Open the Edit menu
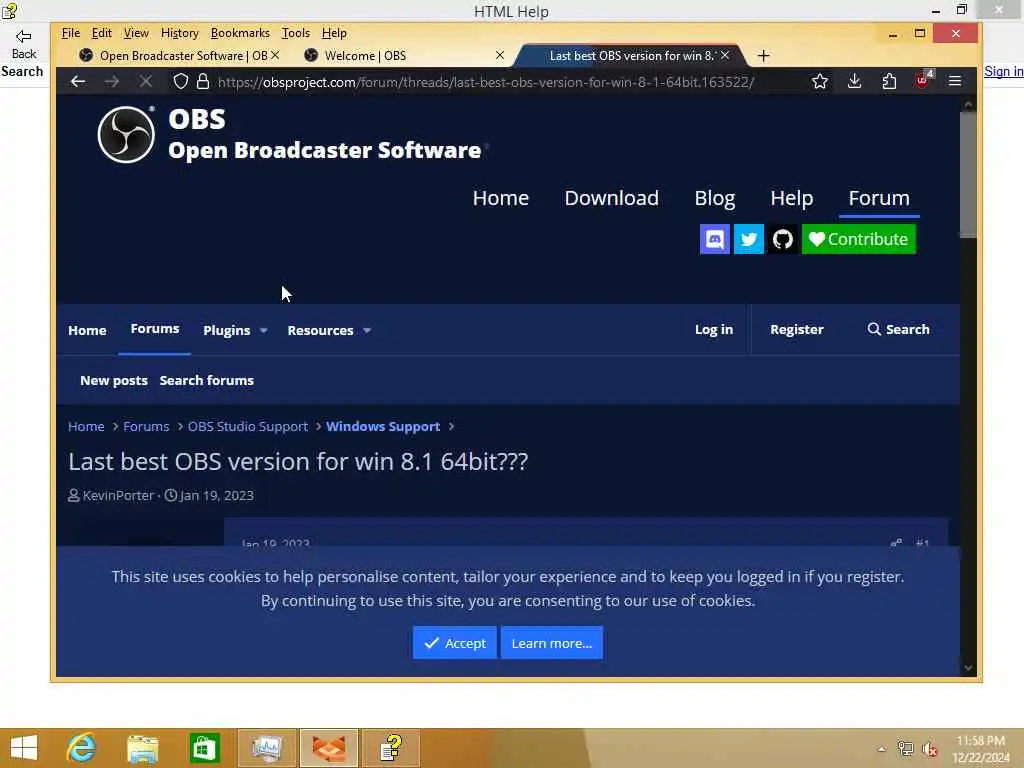This screenshot has height=768, width=1024. [x=101, y=33]
